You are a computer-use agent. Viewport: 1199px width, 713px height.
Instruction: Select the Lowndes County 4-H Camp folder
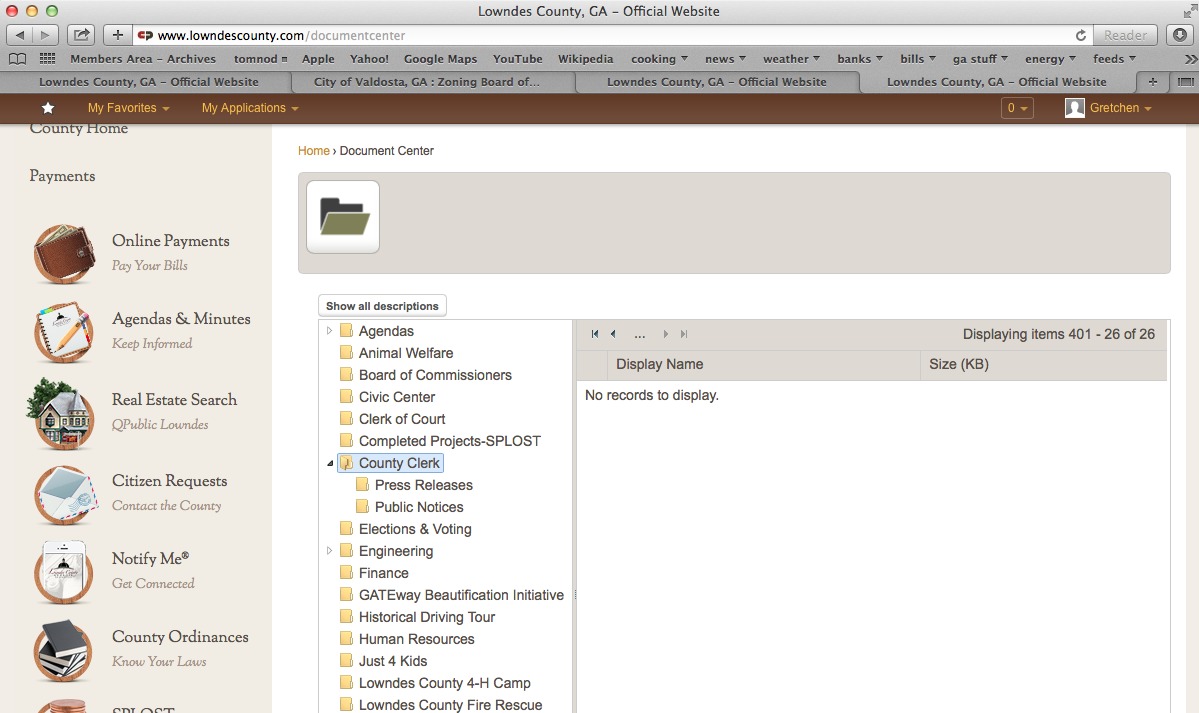(444, 683)
